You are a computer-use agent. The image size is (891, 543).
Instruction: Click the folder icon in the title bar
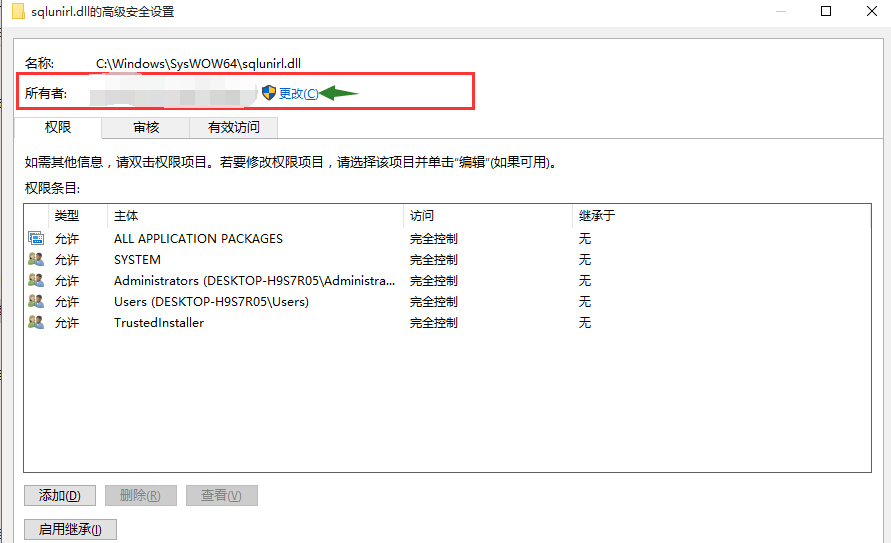click(18, 11)
